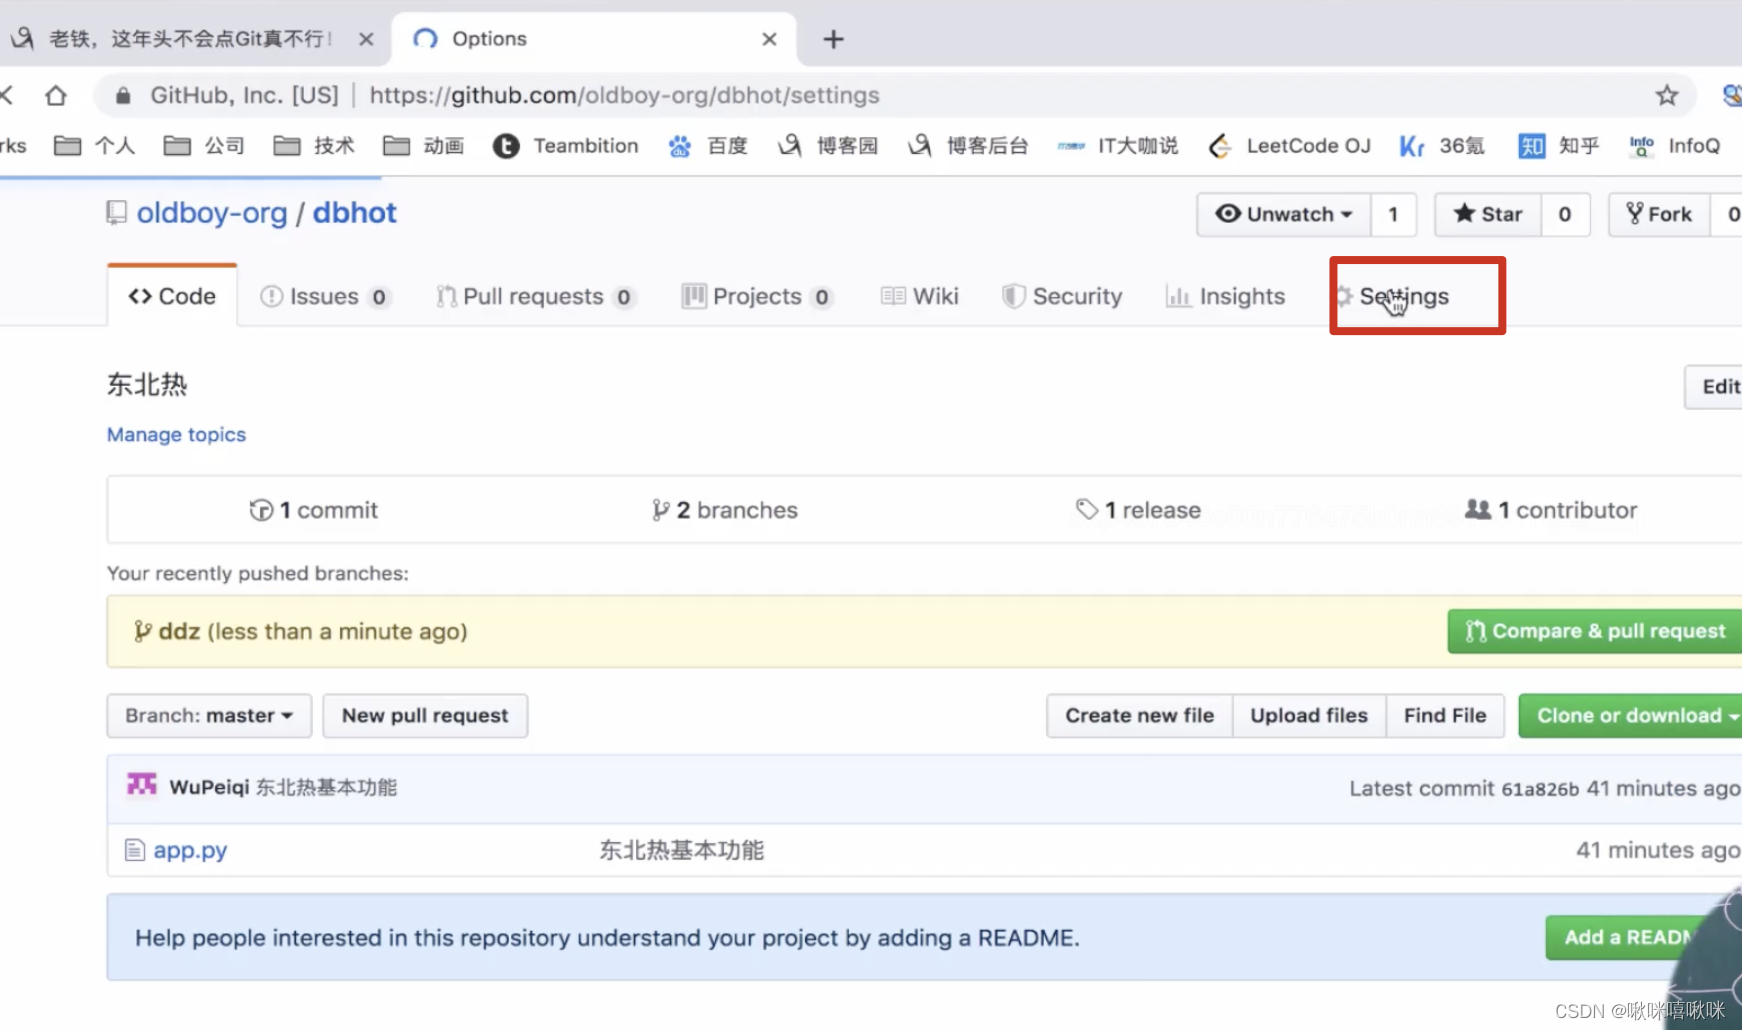Click the repository book icon
The width and height of the screenshot is (1742, 1030).
click(x=117, y=213)
